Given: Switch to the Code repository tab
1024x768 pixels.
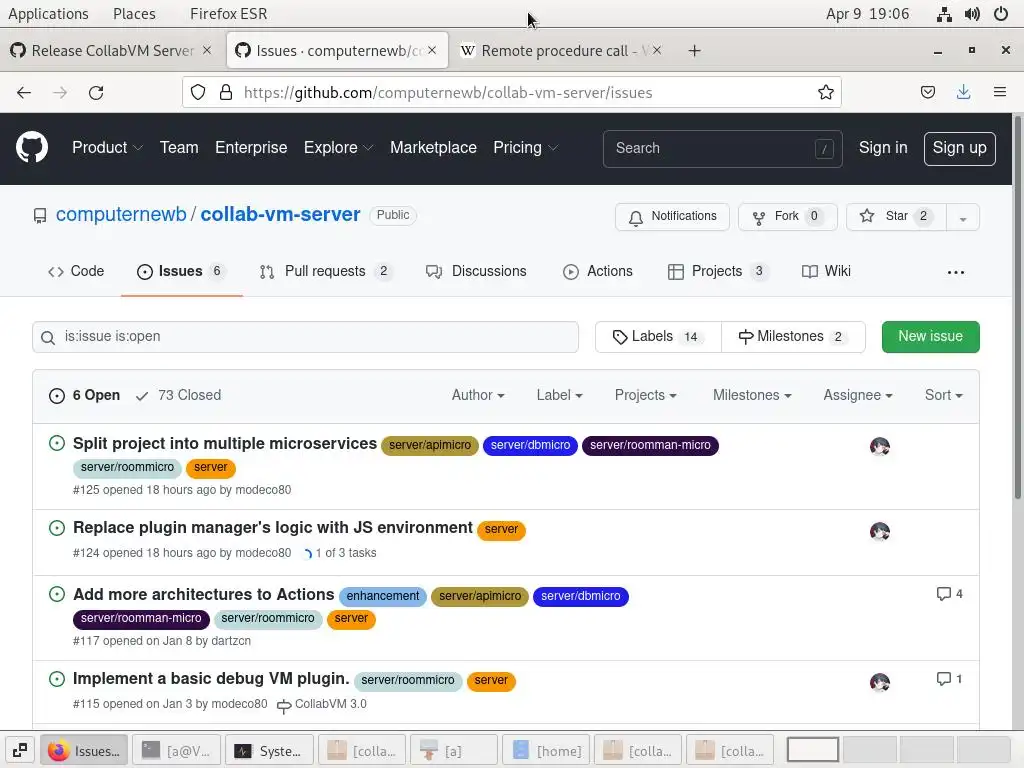Looking at the screenshot, I should coord(76,271).
